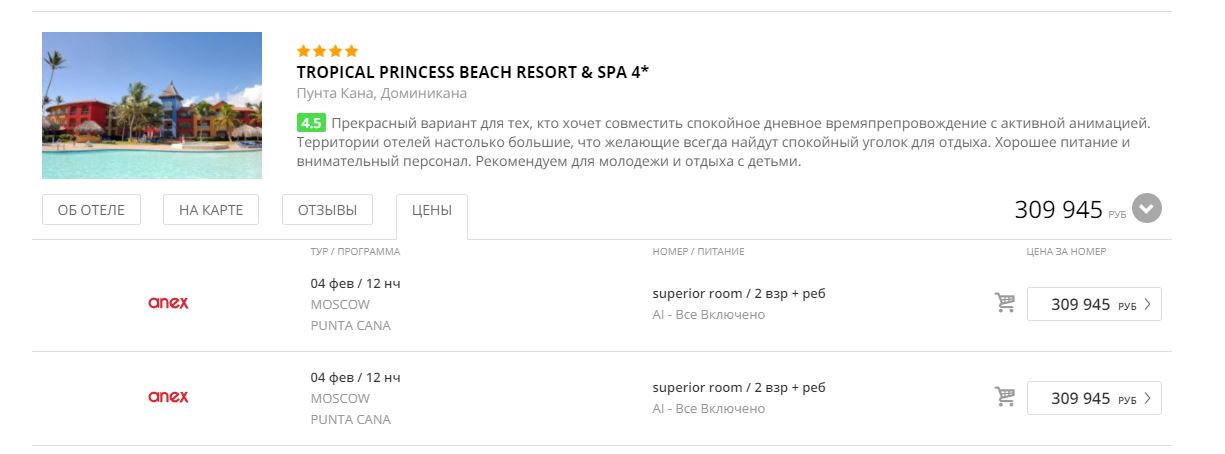Screen dimensions: 1225x454
Task: Click Пунта Кана, Доминикана location text
Action: pos(382,94)
